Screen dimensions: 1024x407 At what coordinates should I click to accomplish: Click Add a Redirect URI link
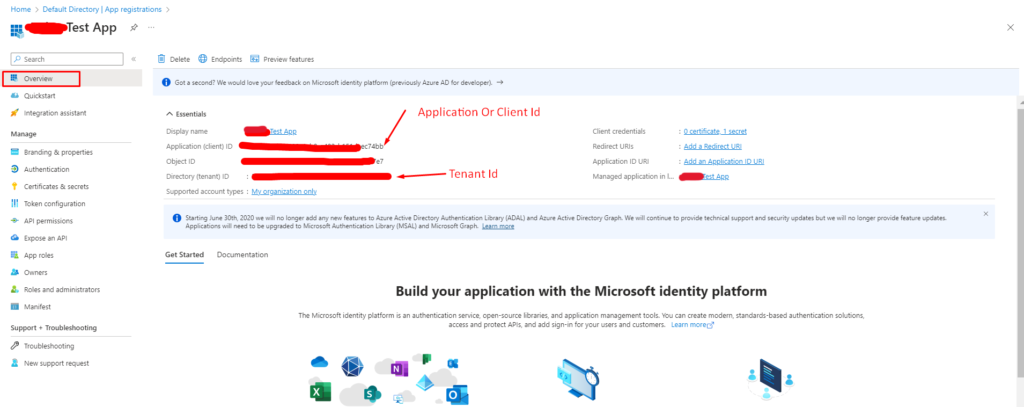pyautogui.click(x=712, y=146)
